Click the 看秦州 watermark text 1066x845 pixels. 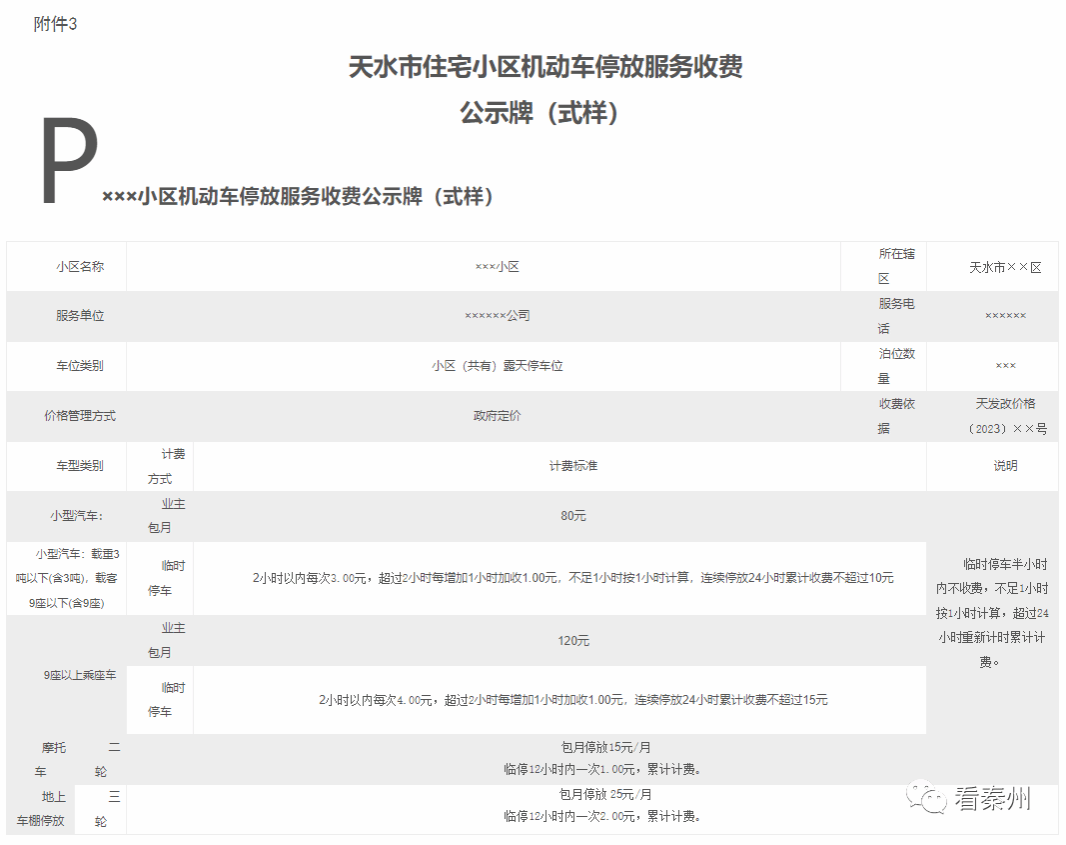click(992, 798)
